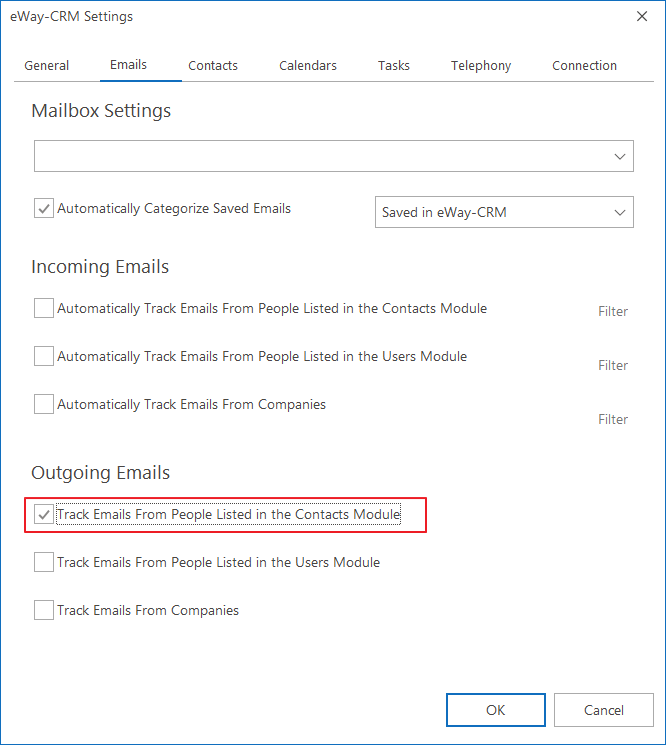Image resolution: width=666 pixels, height=745 pixels.
Task: Discard changes with the Cancel button
Action: (604, 710)
